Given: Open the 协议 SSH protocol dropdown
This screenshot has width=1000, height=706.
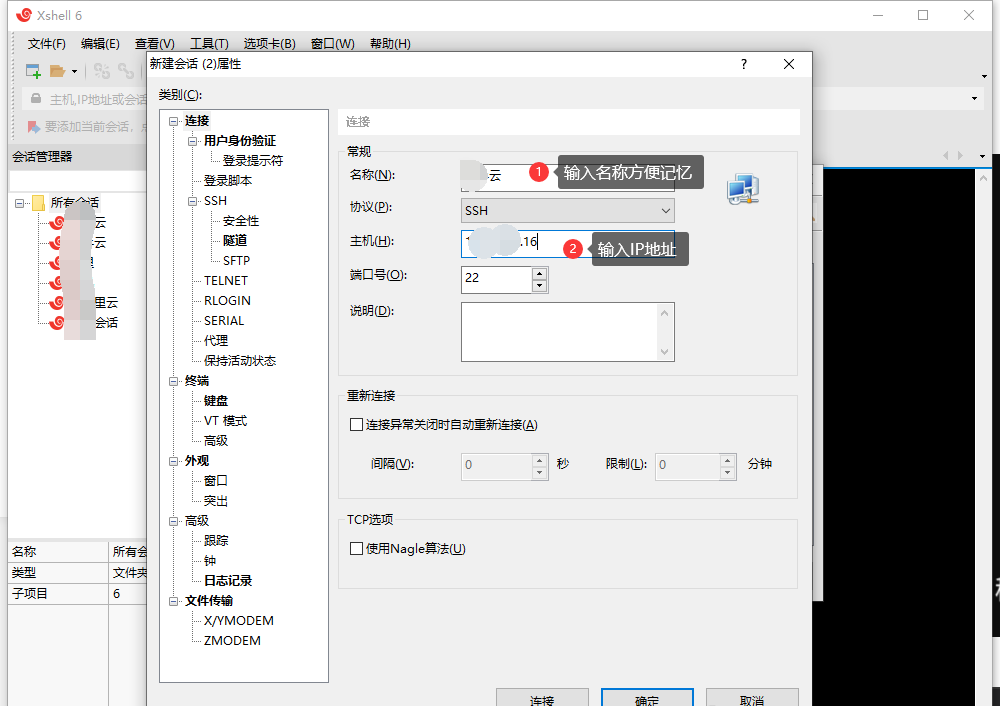Looking at the screenshot, I should click(568, 210).
